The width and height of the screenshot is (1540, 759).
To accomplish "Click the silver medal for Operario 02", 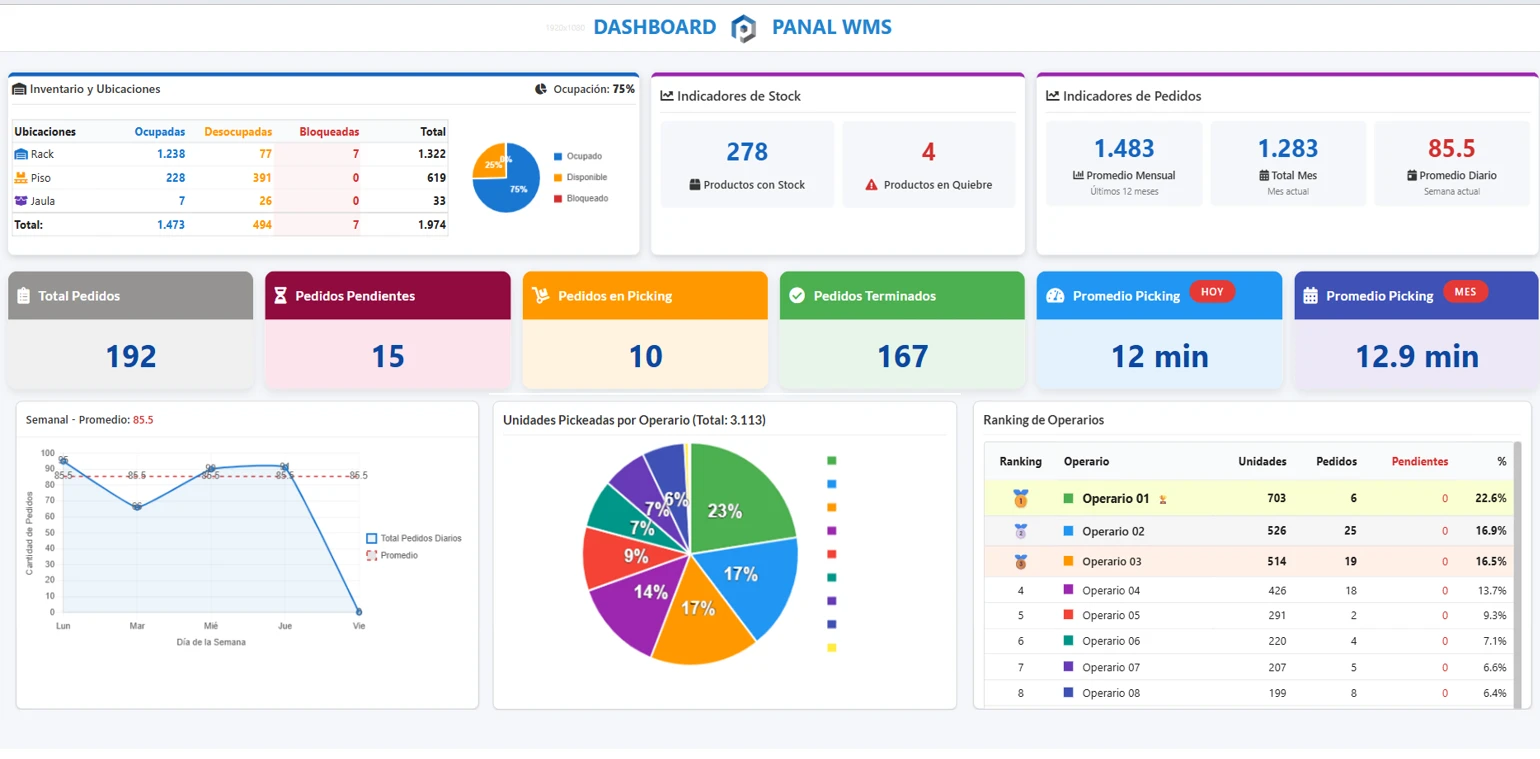I will pos(1020,531).
